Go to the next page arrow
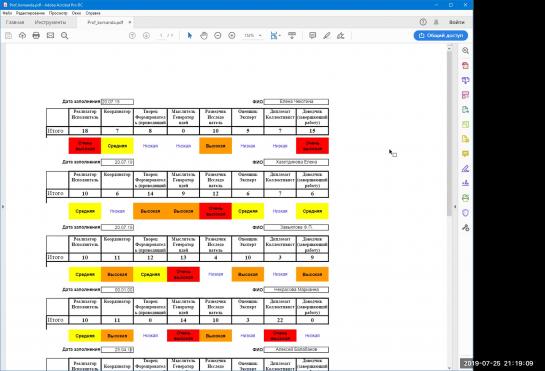This screenshot has height=371, width=545. click(146, 35)
